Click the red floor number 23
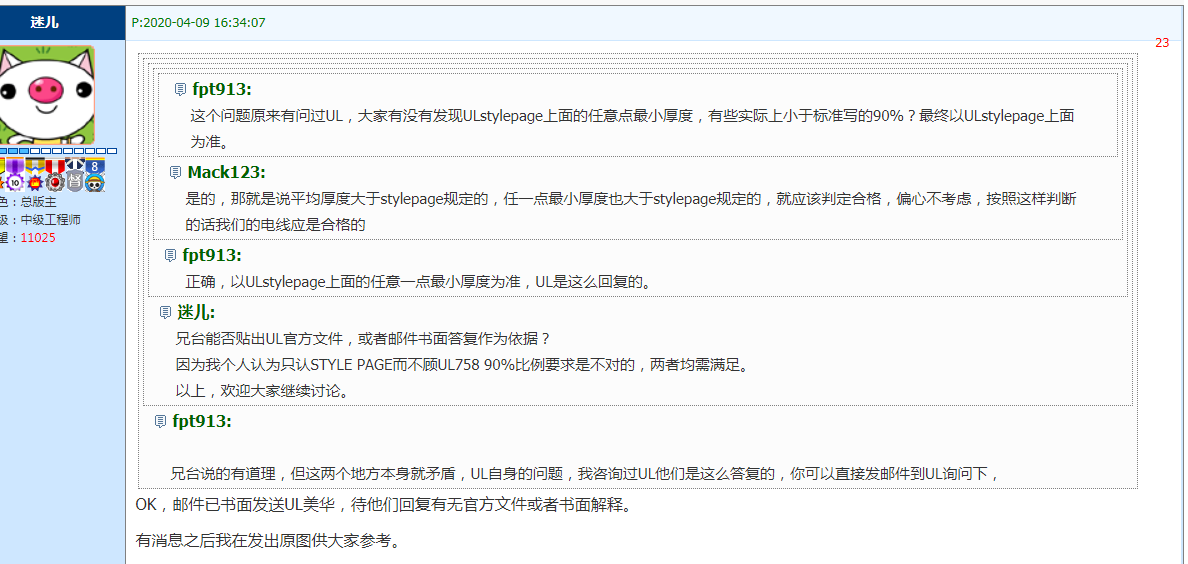The width and height of the screenshot is (1188, 564). tap(1162, 43)
